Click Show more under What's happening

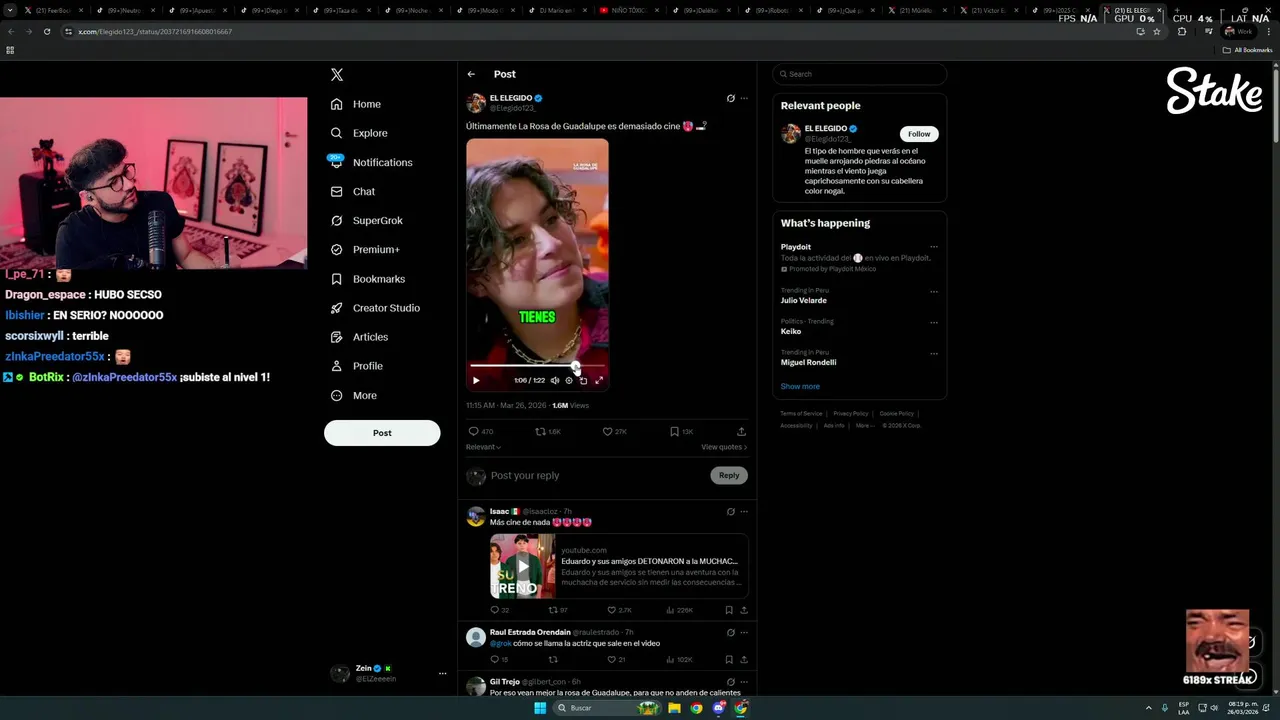point(800,386)
